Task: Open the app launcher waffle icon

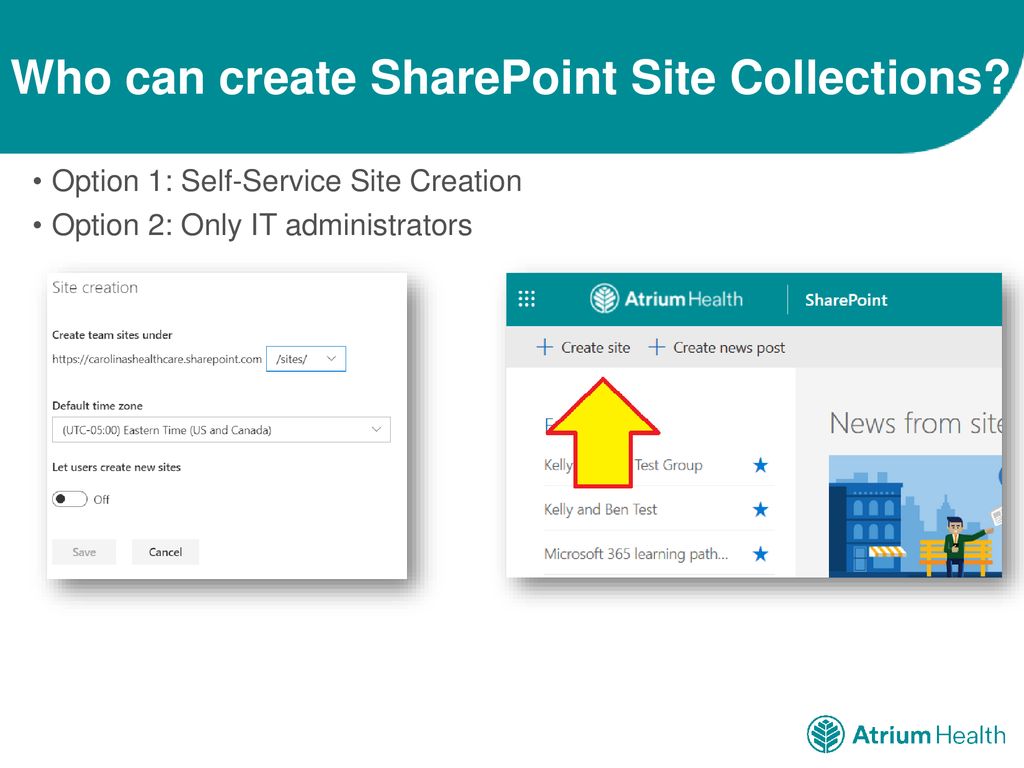Action: click(526, 299)
